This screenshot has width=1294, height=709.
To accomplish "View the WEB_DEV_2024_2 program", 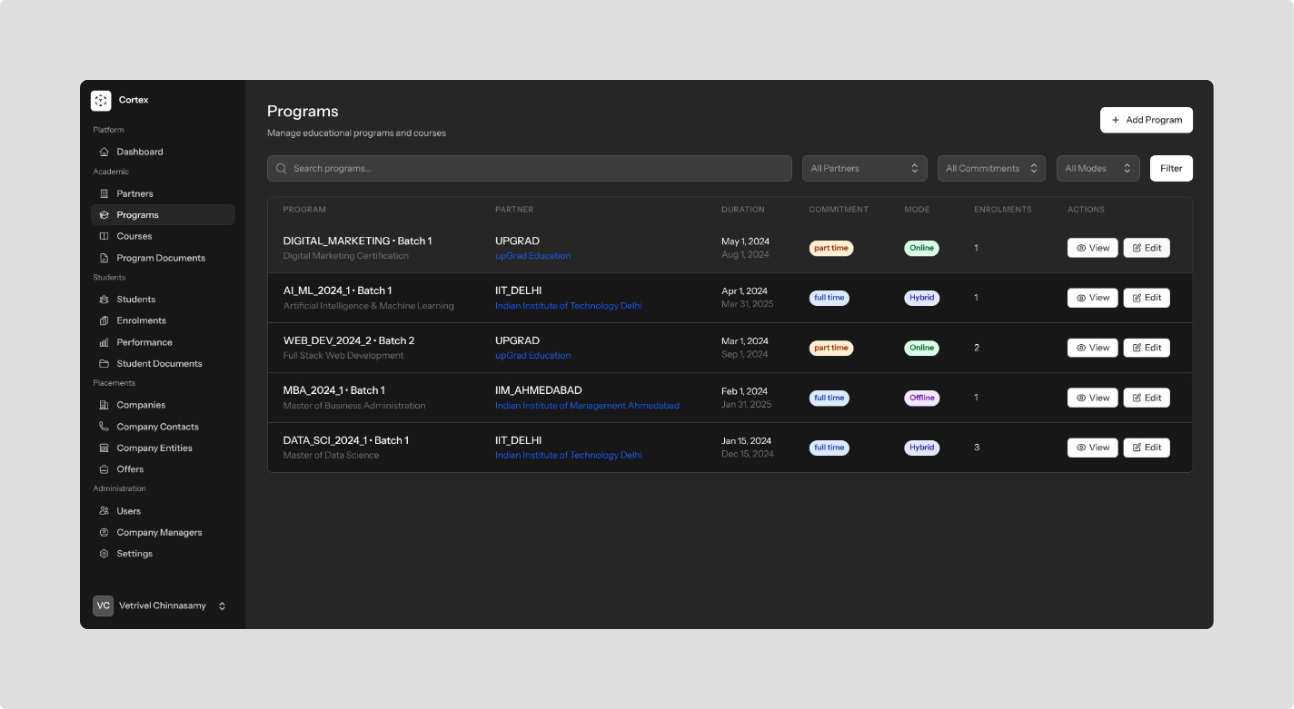I will point(1092,348).
